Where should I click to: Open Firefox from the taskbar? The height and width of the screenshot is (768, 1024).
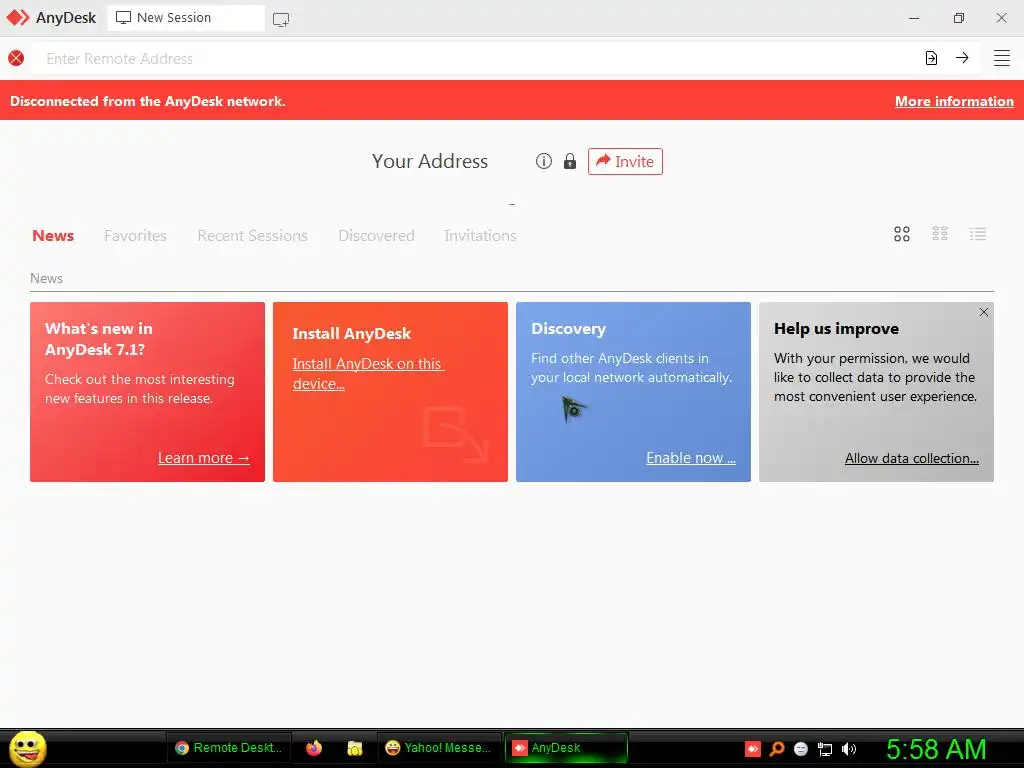(314, 748)
